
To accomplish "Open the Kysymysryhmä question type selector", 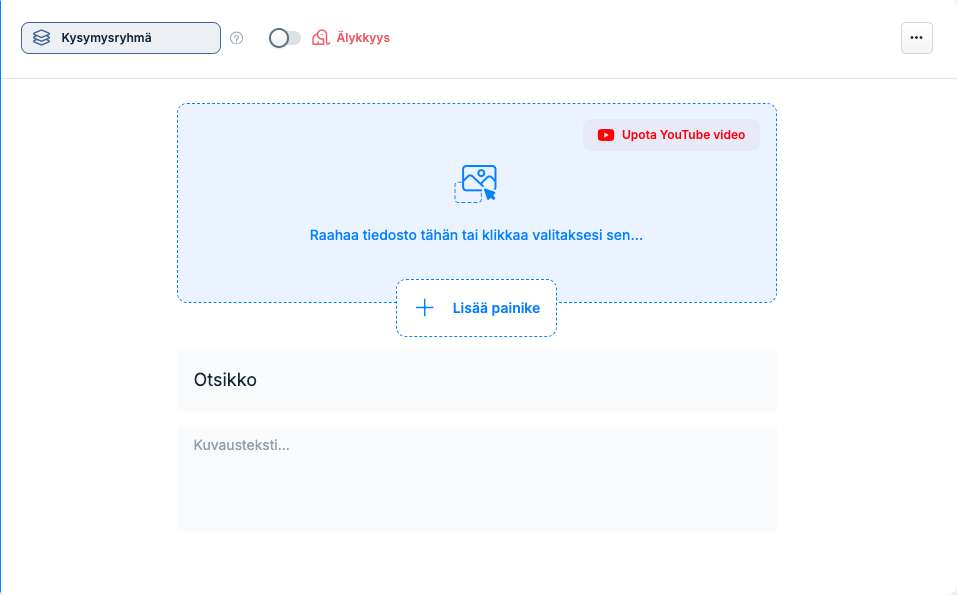I will click(121, 38).
